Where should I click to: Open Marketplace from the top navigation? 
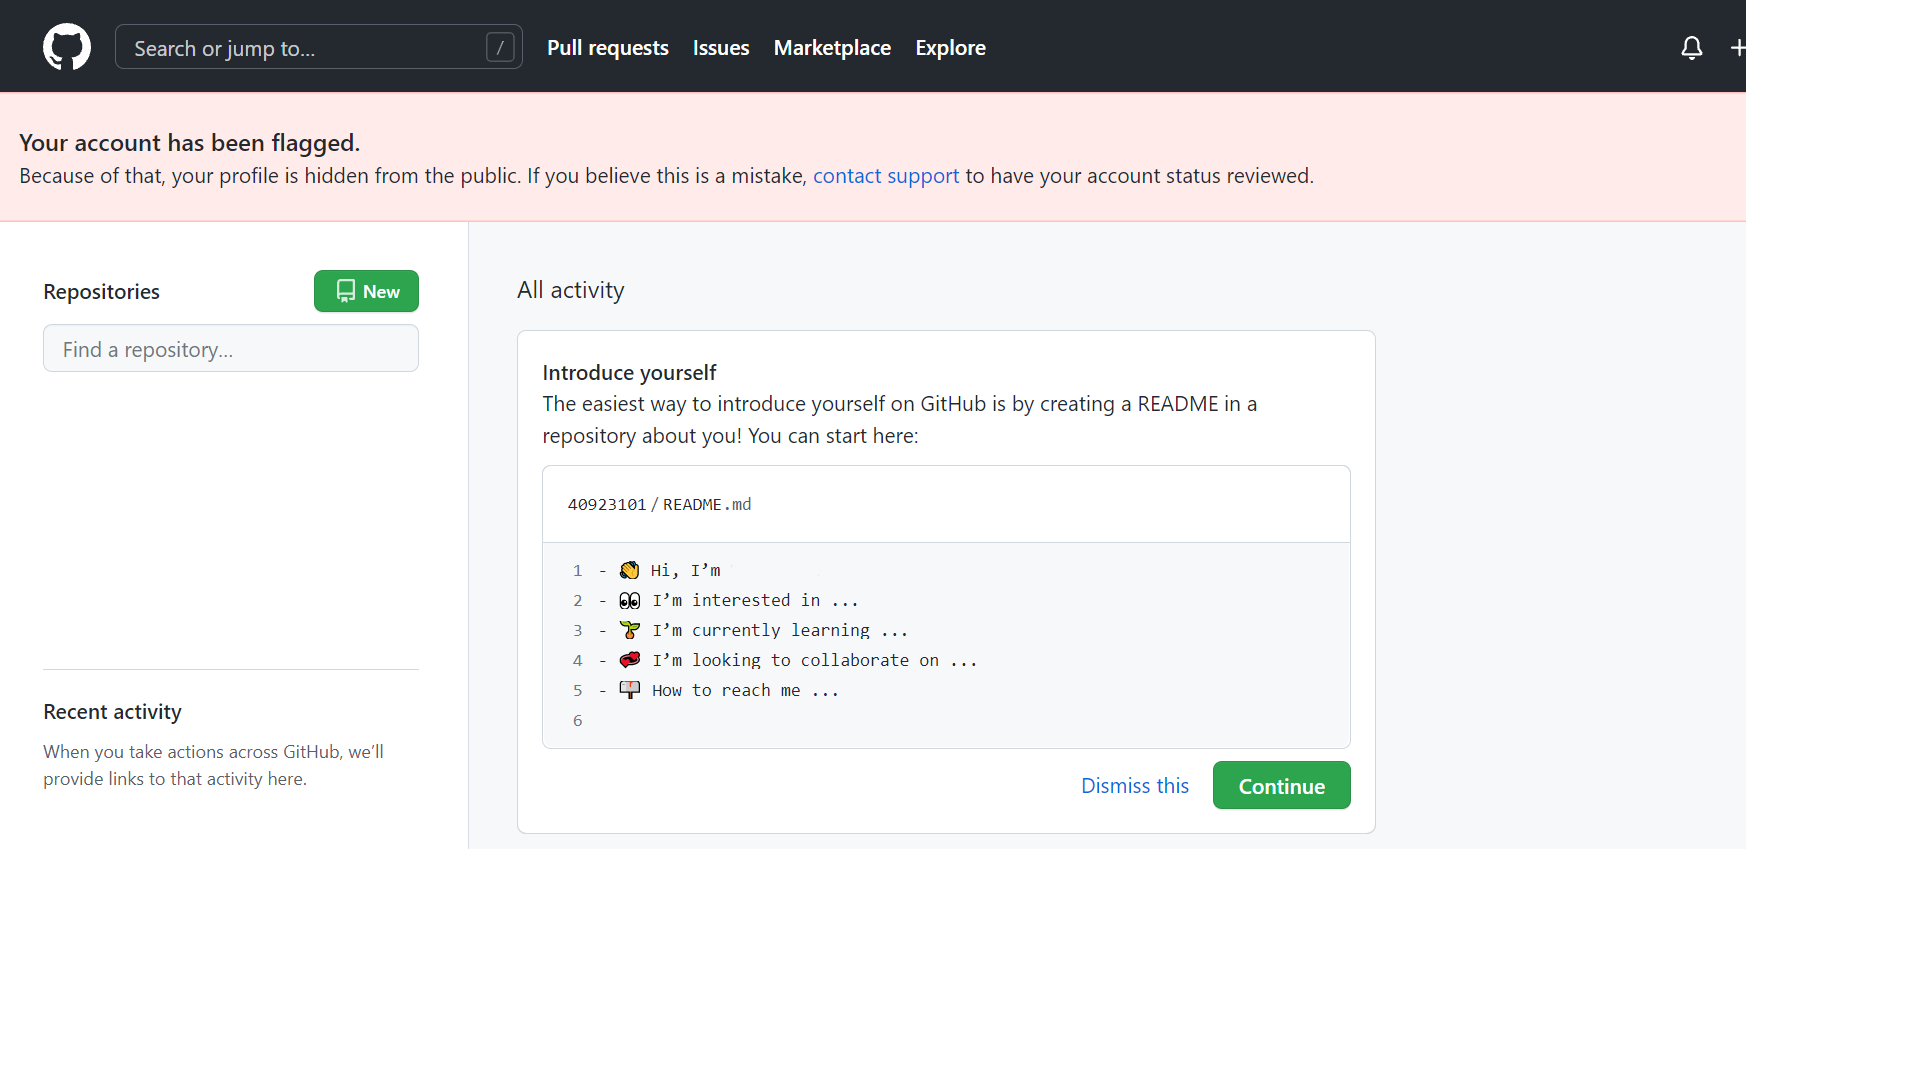click(832, 48)
